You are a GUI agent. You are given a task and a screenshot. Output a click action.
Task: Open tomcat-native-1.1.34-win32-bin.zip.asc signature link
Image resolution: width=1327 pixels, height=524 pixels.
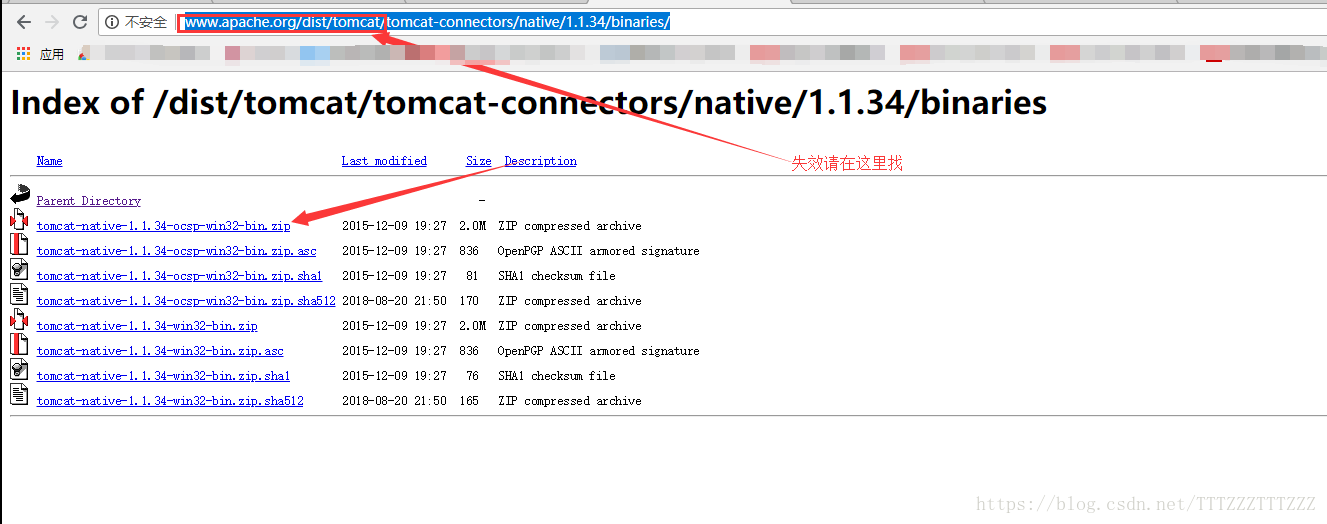[x=160, y=351]
